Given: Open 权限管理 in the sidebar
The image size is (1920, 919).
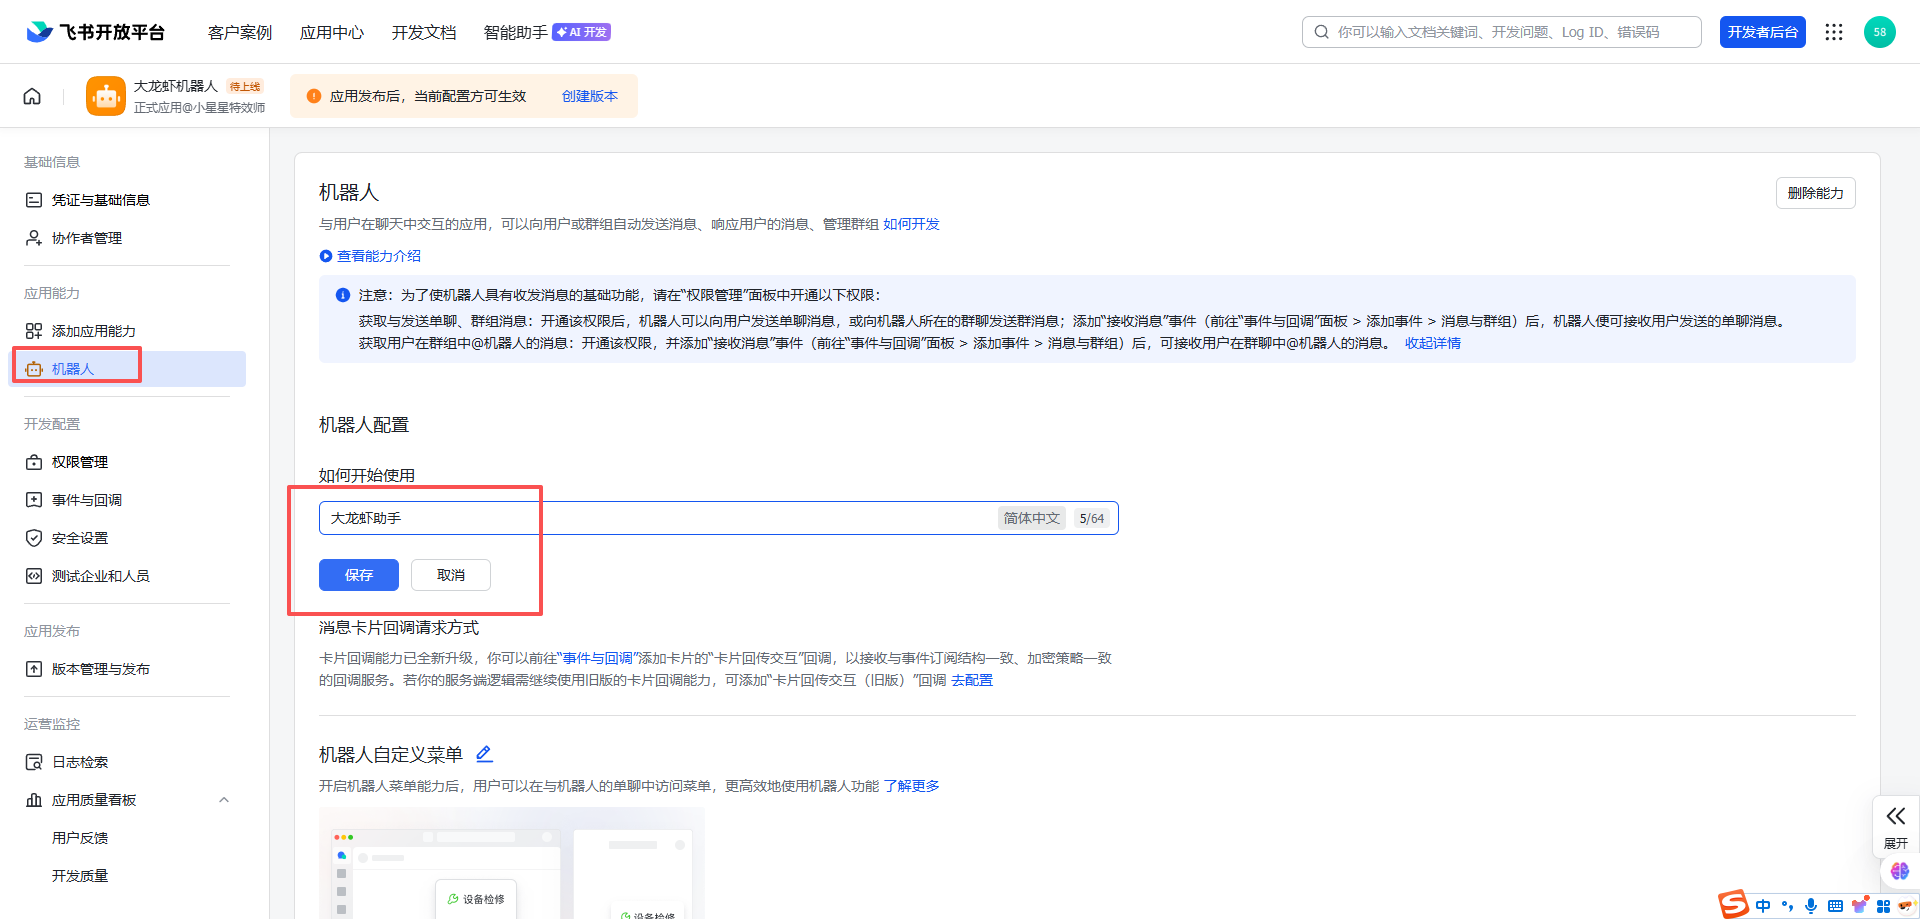Looking at the screenshot, I should pyautogui.click(x=80, y=462).
